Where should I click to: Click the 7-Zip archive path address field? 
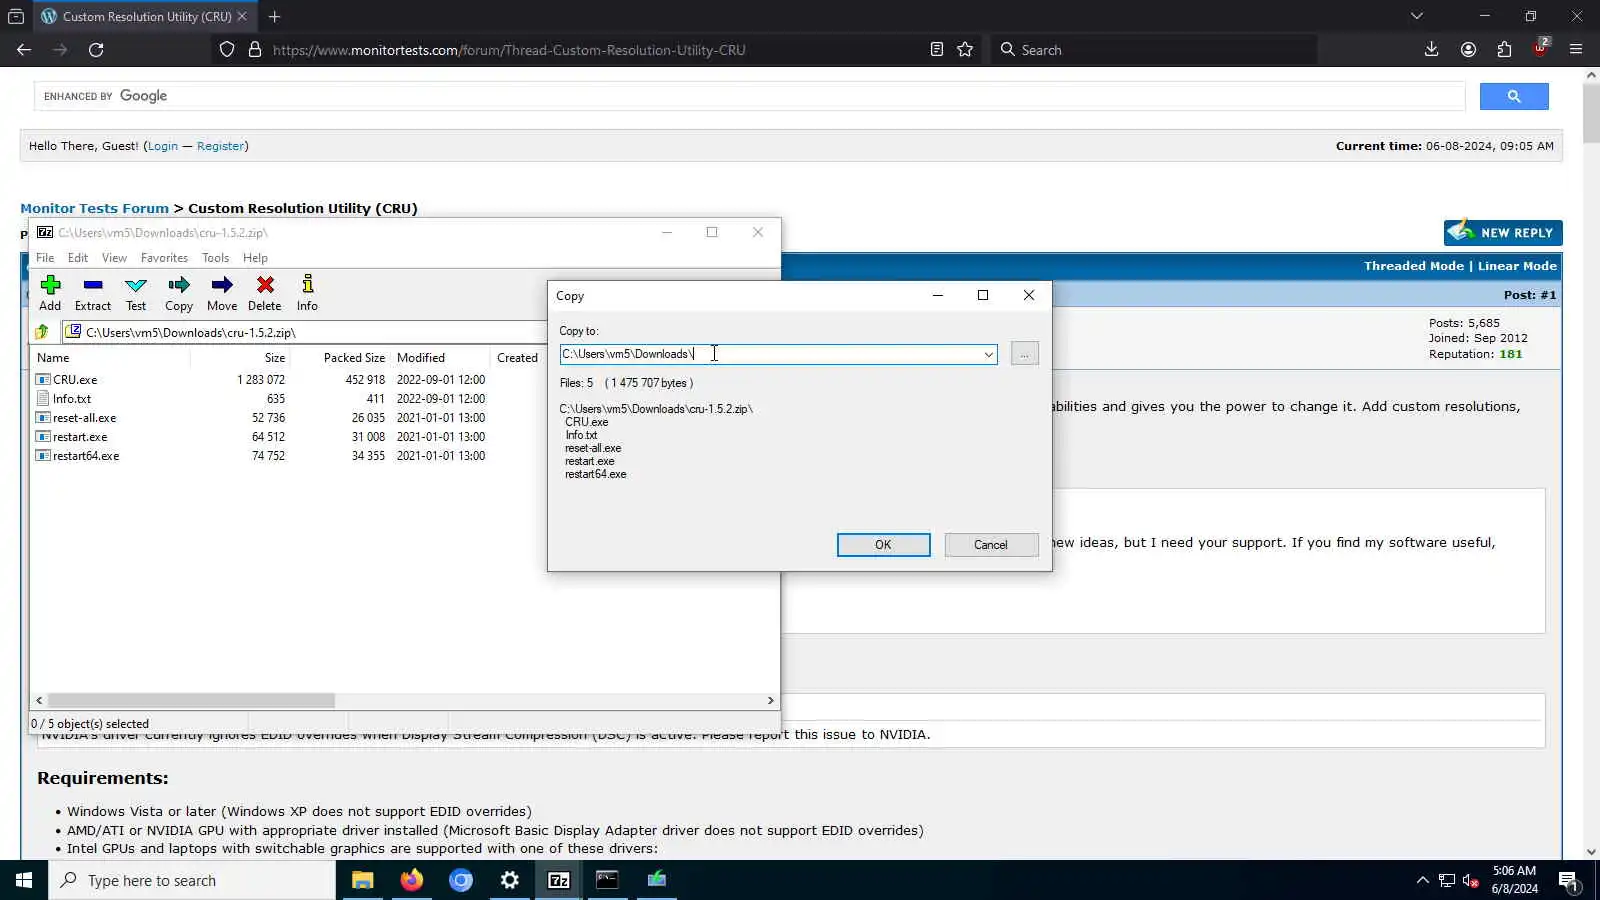pyautogui.click(x=305, y=332)
